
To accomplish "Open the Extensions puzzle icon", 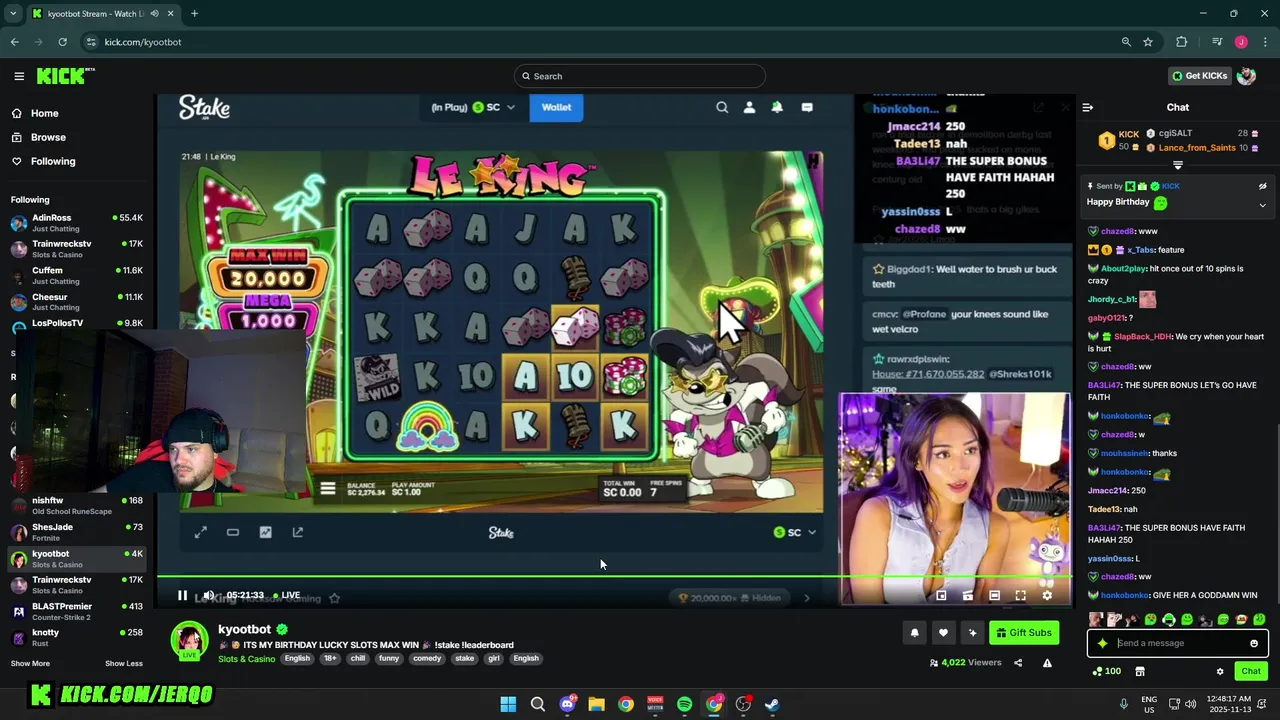I will 1182,42.
